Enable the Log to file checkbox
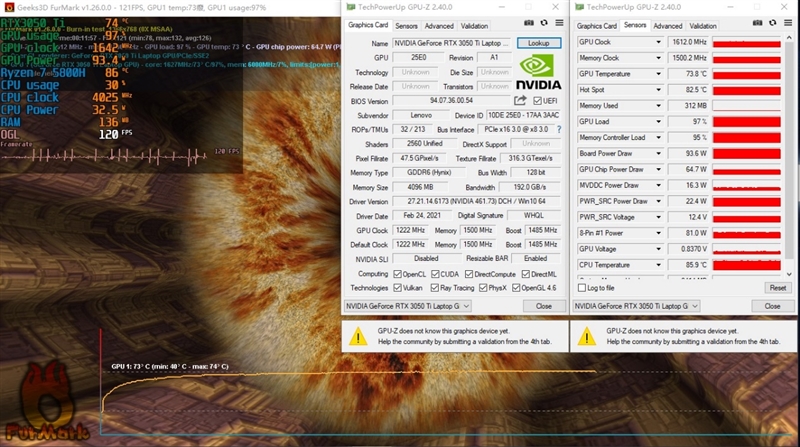Viewport: 800px width, 447px height. pyautogui.click(x=582, y=288)
